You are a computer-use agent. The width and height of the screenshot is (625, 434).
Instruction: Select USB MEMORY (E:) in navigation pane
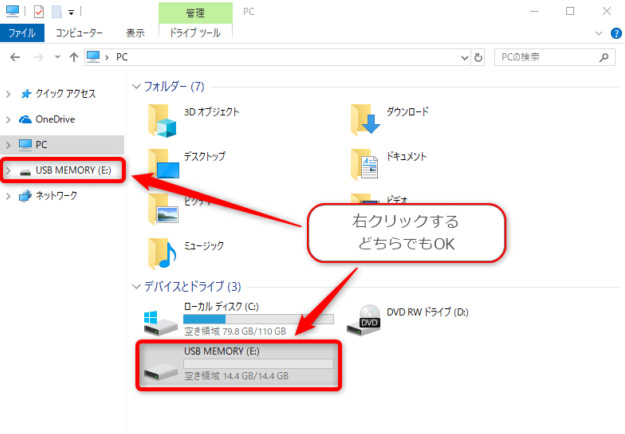tap(73, 170)
